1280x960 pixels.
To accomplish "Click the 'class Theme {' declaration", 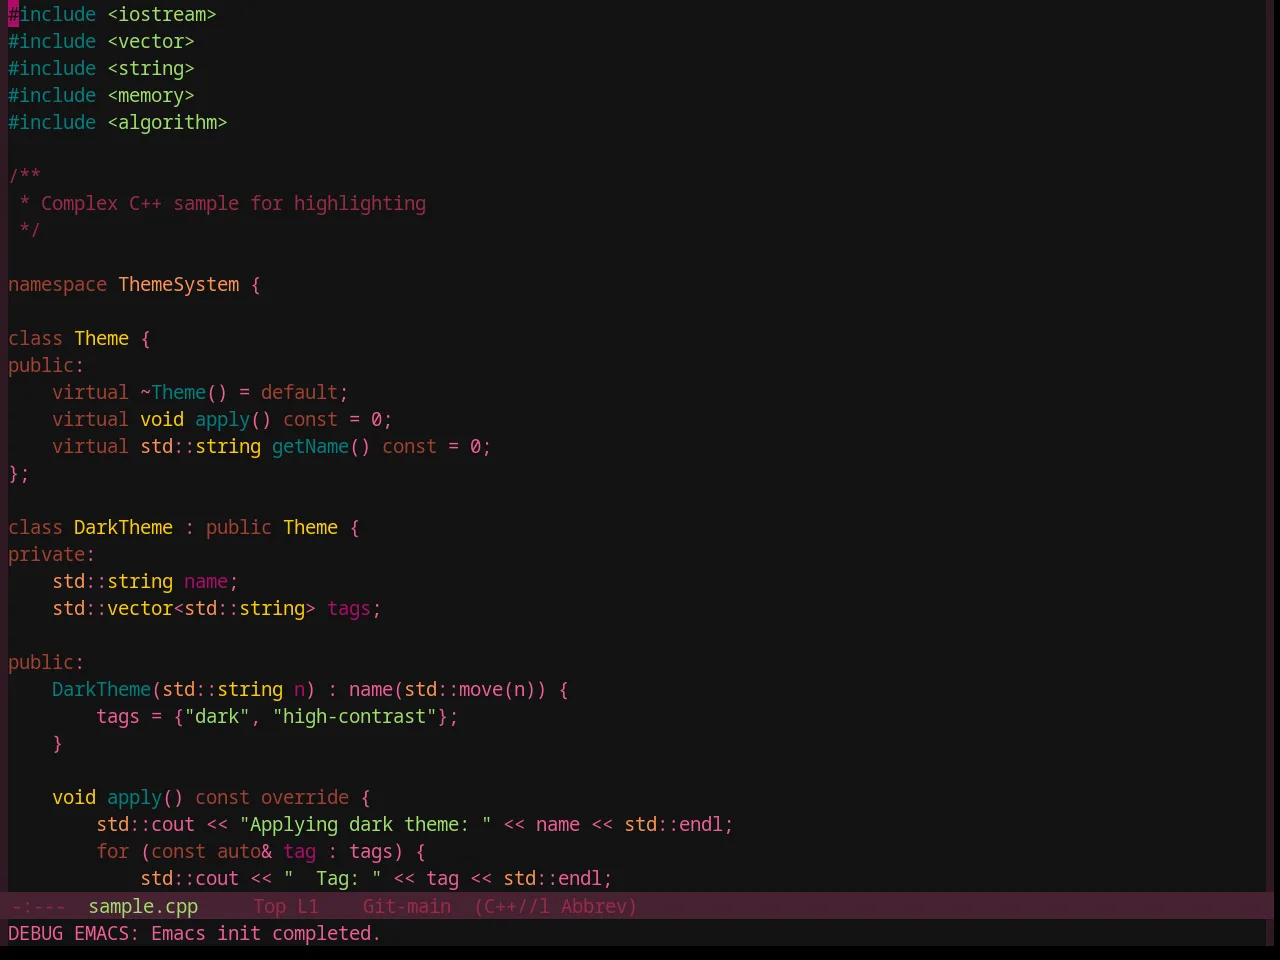I will (x=79, y=339).
